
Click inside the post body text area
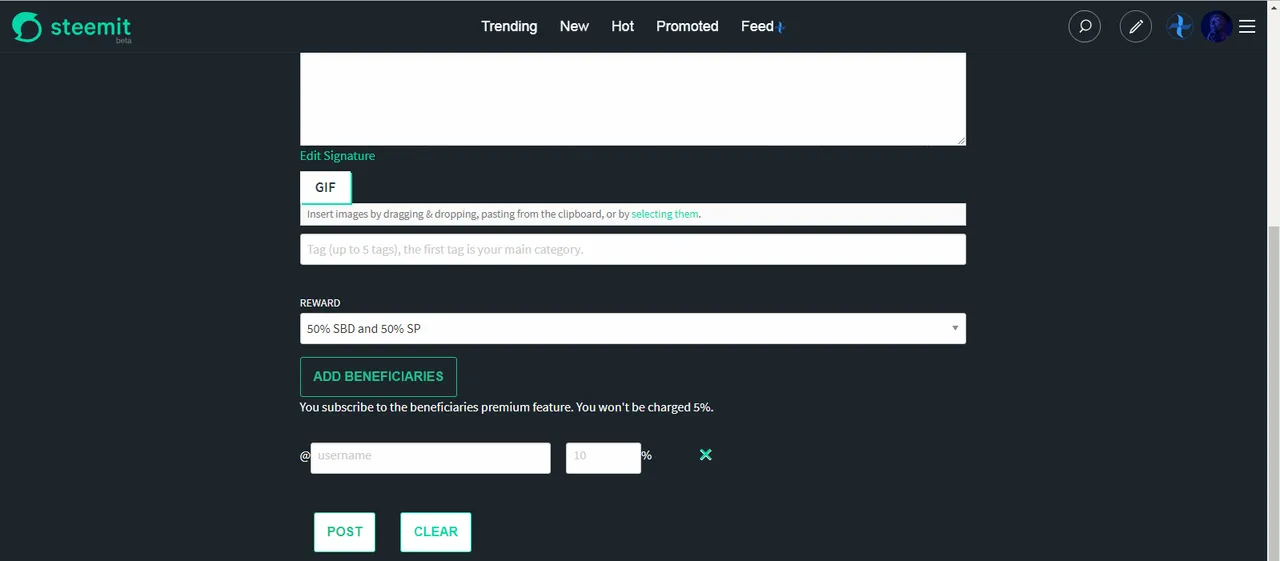click(x=633, y=98)
